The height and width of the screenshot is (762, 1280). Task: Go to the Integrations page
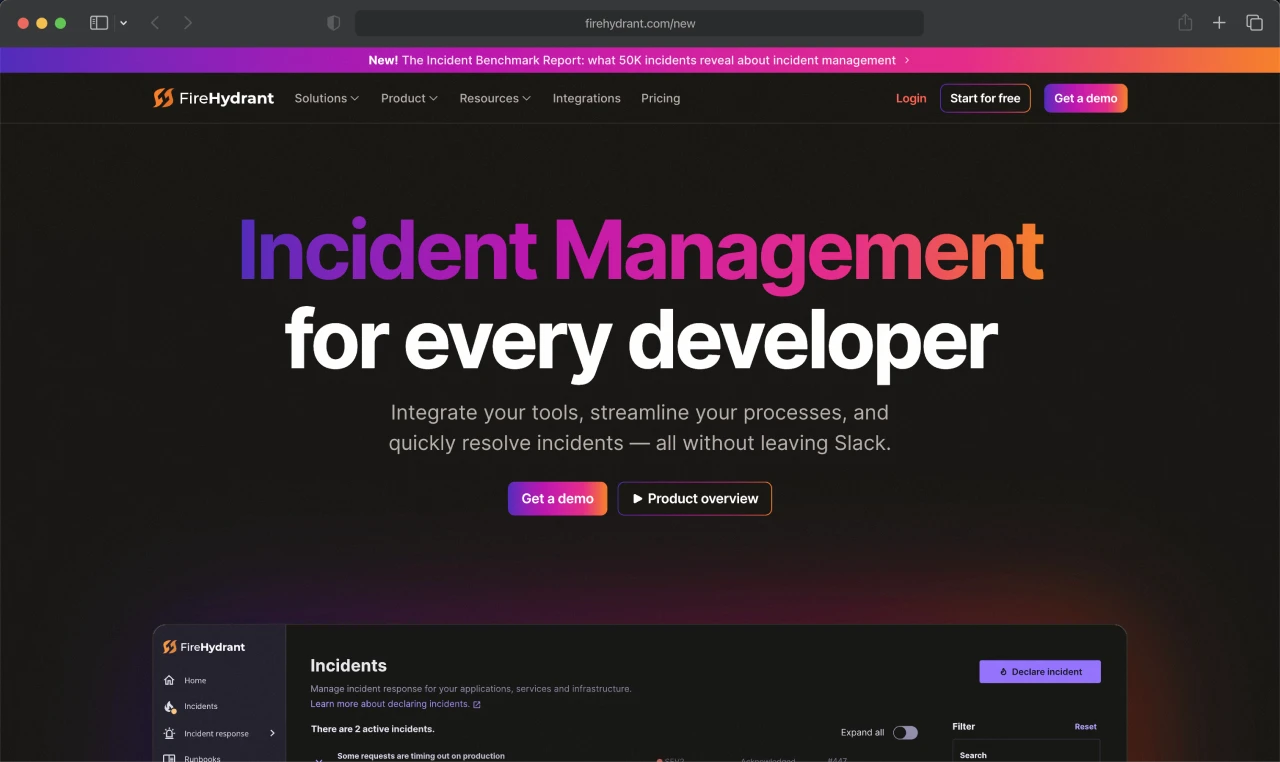point(586,98)
